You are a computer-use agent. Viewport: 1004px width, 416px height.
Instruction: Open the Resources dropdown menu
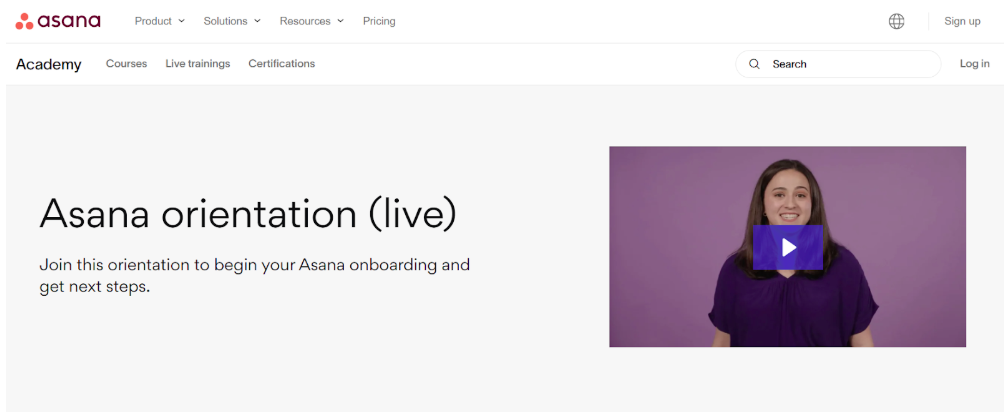(311, 21)
